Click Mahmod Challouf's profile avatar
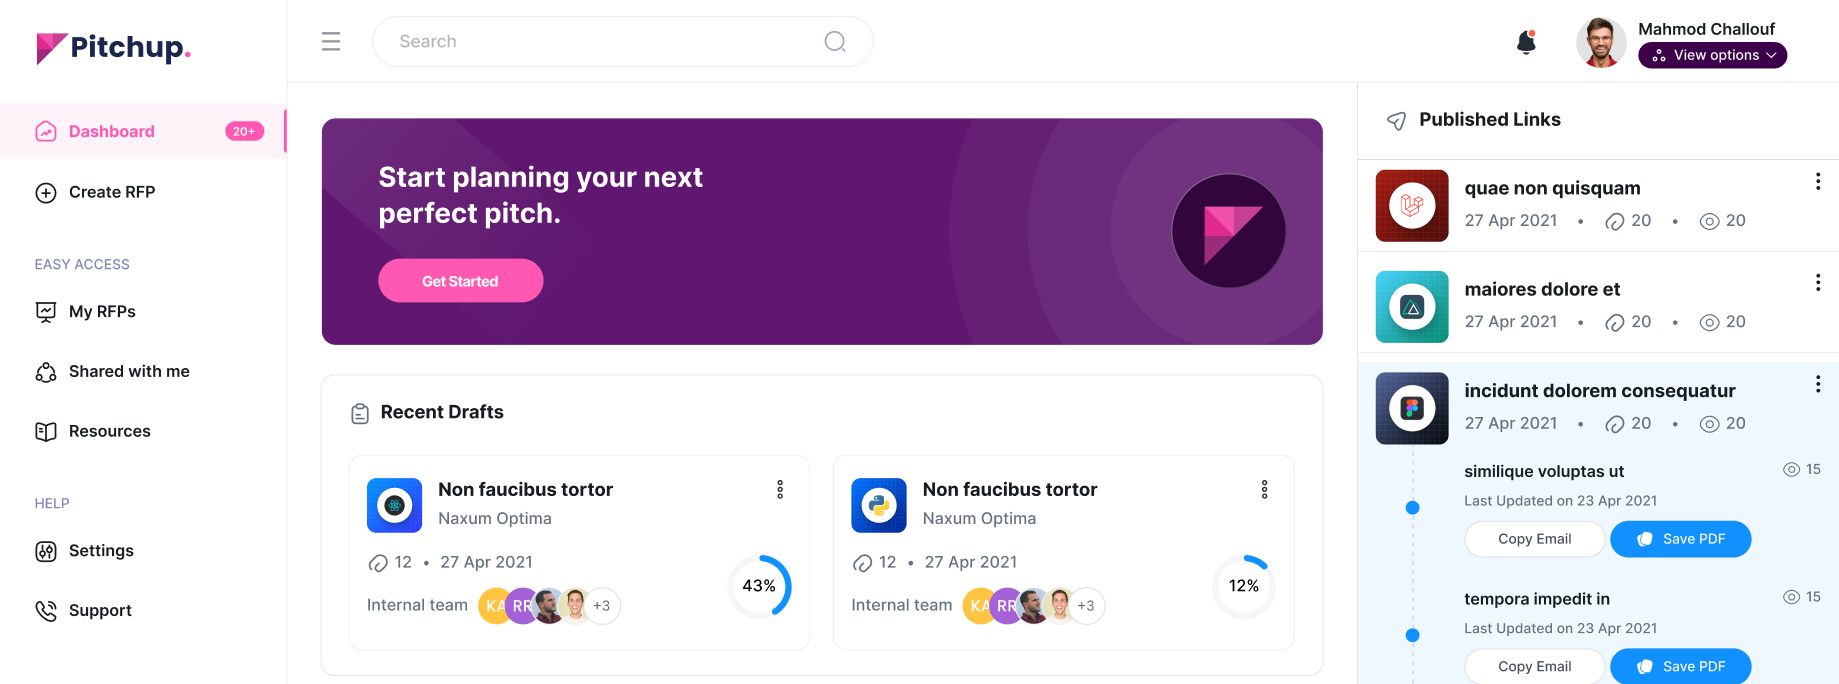The width and height of the screenshot is (1839, 684). (1600, 43)
